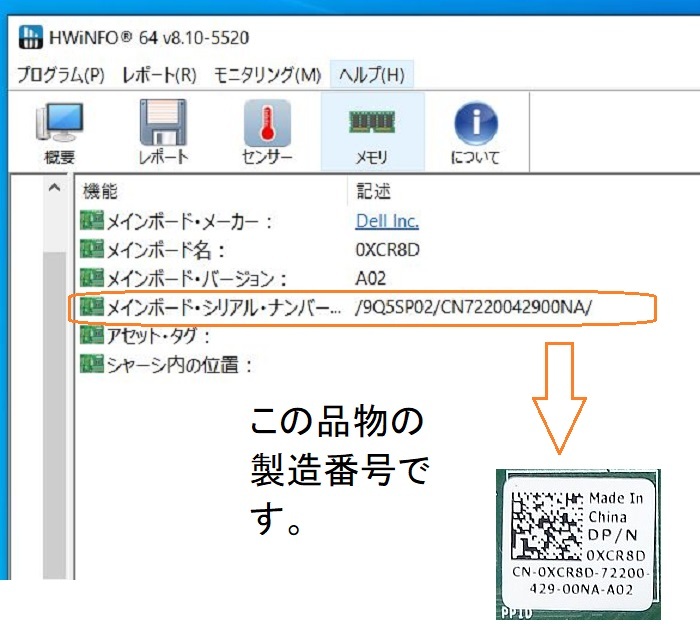Click the シャーシ内の位置 row icon
700x638 pixels.
tap(92, 364)
